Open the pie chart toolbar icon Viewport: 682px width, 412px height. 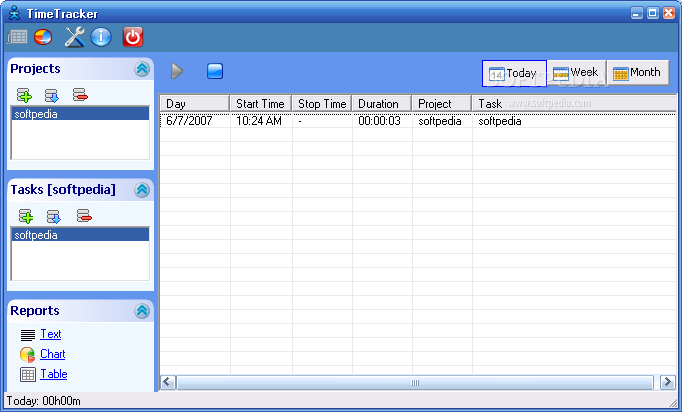(43, 37)
